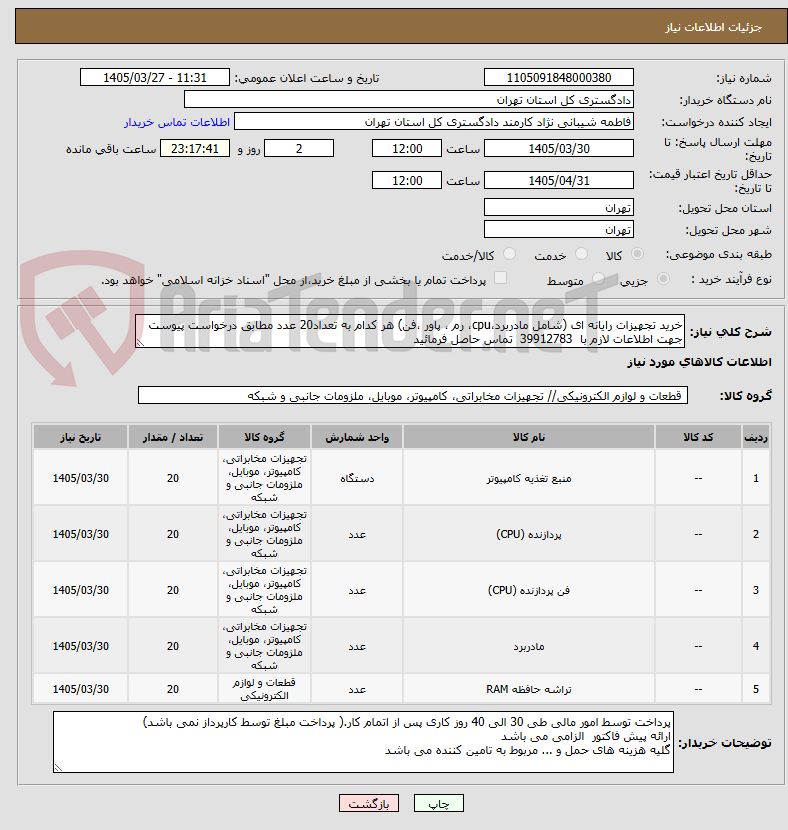Image resolution: width=788 pixels, height=830 pixels.
Task: Click item name مادربرد
Action: pos(529,647)
